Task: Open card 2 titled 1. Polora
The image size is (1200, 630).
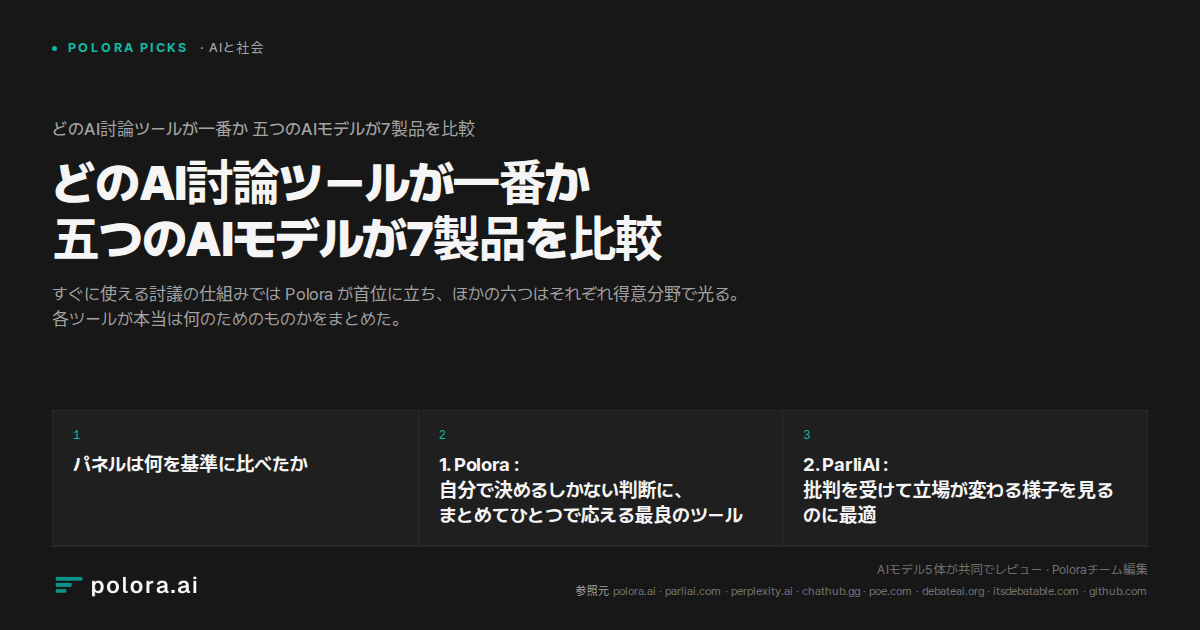Action: (x=600, y=478)
